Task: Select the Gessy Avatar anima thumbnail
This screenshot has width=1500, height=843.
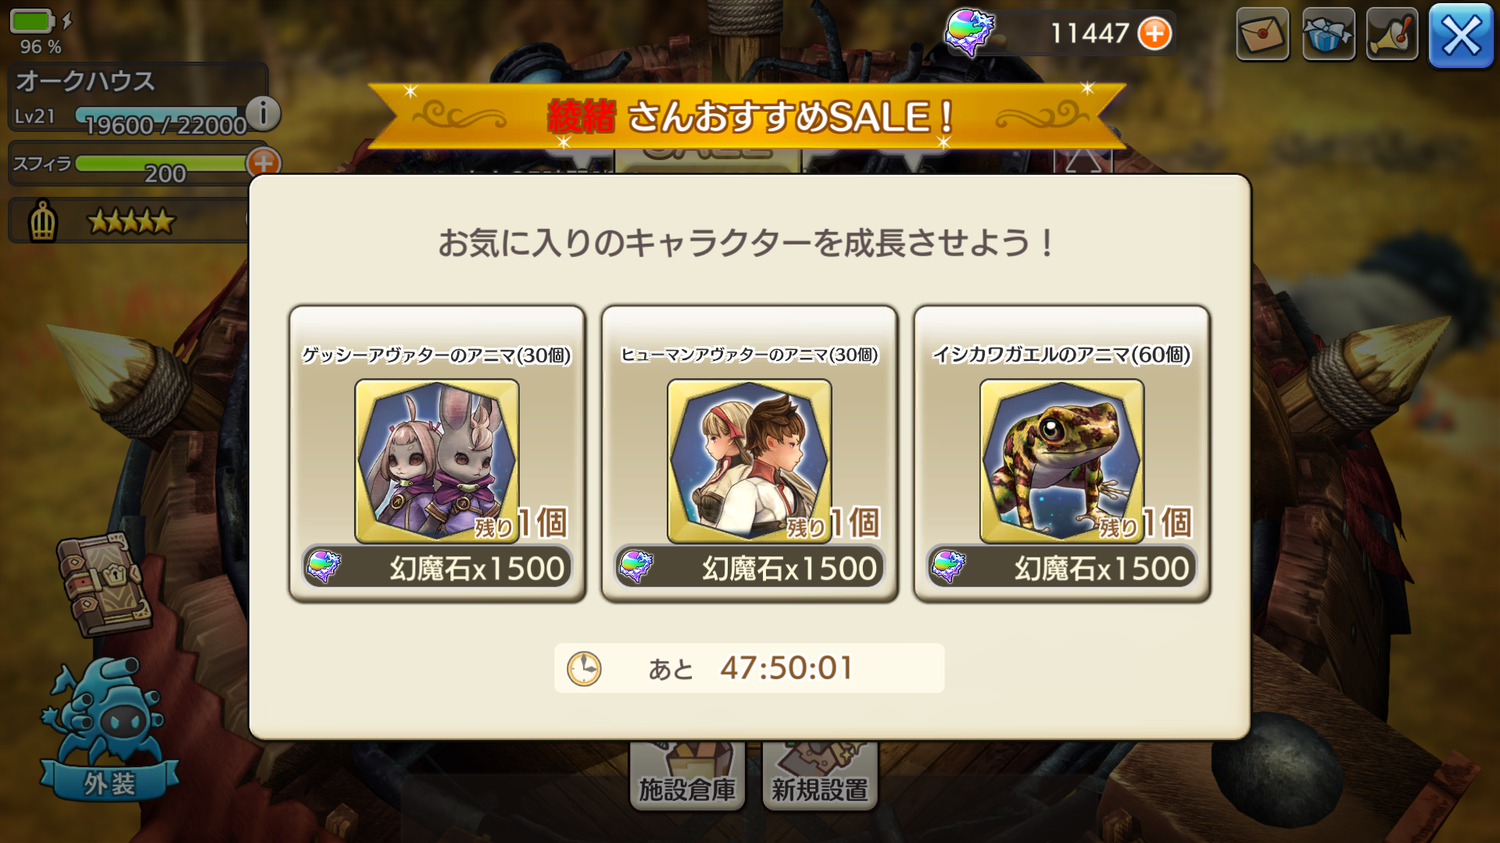Action: click(437, 460)
